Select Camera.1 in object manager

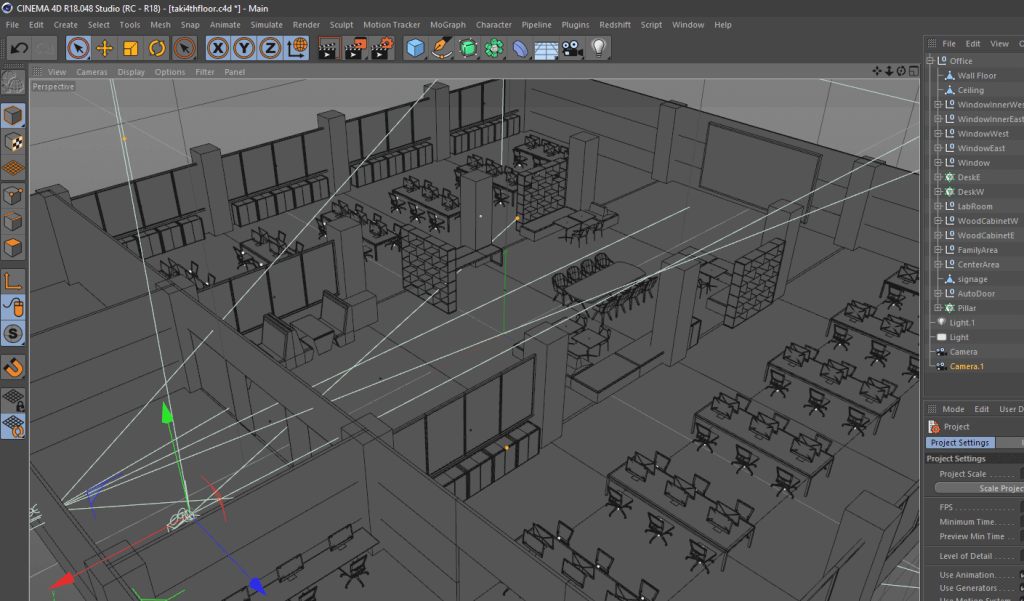[966, 366]
